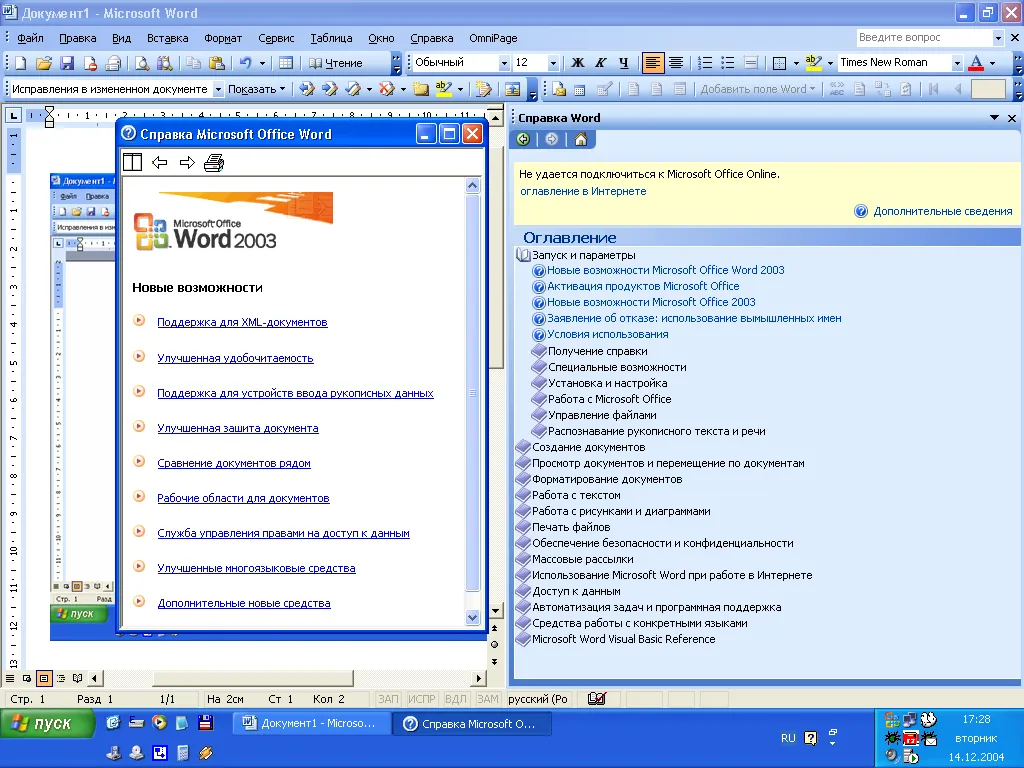Open Print Preview from the toolbar
Viewport: 1024px width, 768px height.
click(142, 63)
